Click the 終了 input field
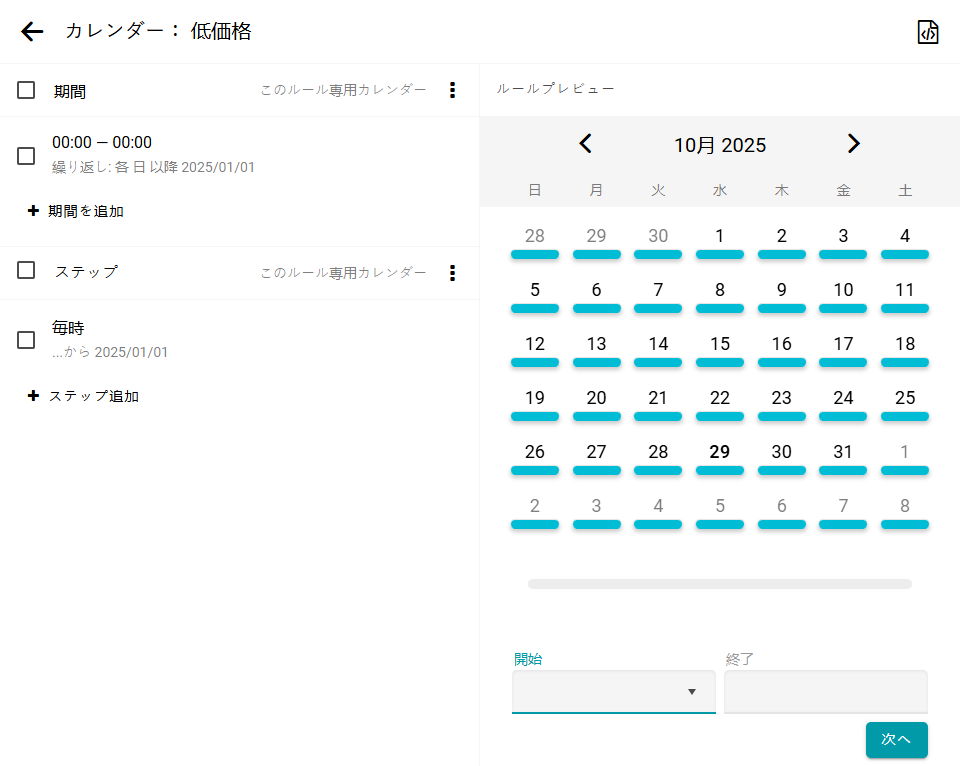 point(825,692)
